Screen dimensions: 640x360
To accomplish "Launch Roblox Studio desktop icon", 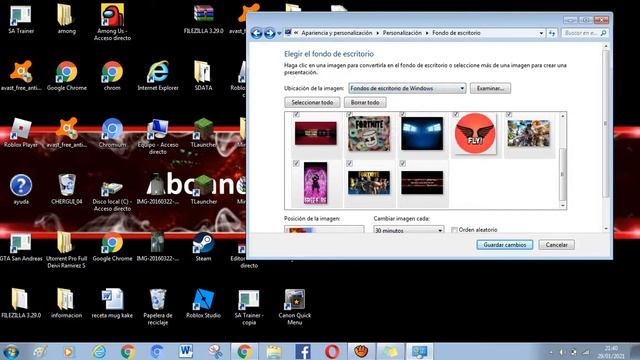I will [x=203, y=303].
